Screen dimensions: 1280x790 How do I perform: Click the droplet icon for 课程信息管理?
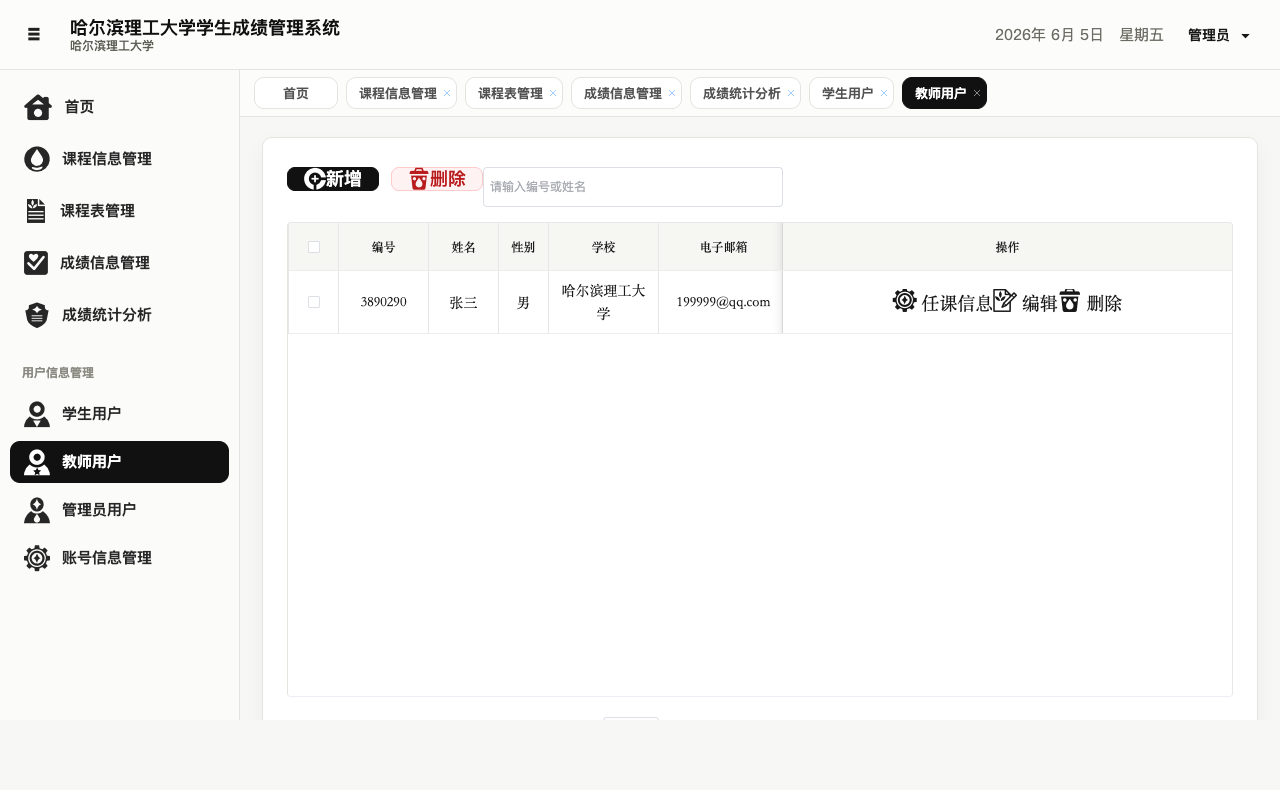[x=37, y=159]
